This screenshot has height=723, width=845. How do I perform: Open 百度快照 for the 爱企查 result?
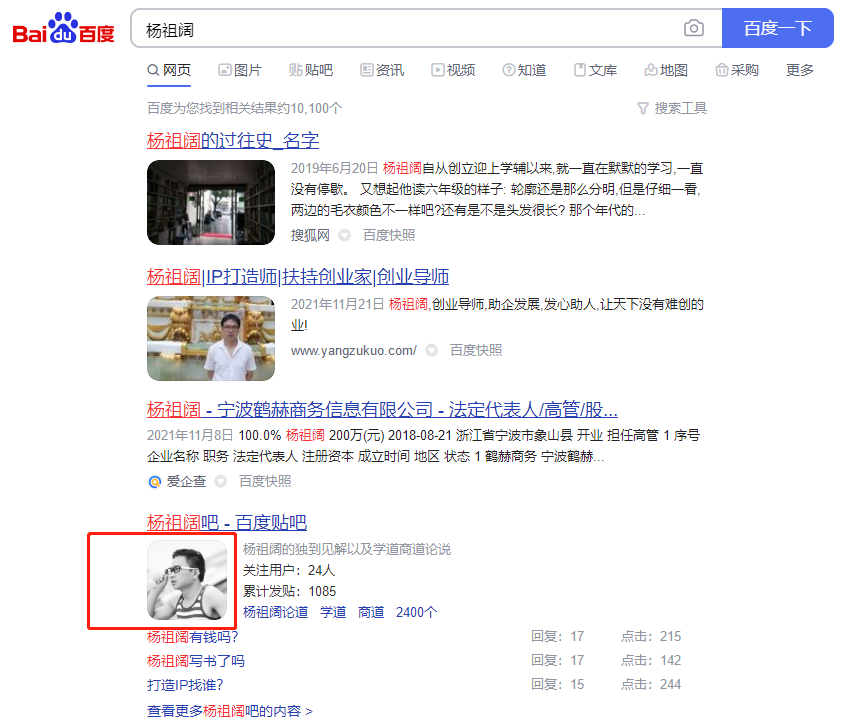[264, 481]
